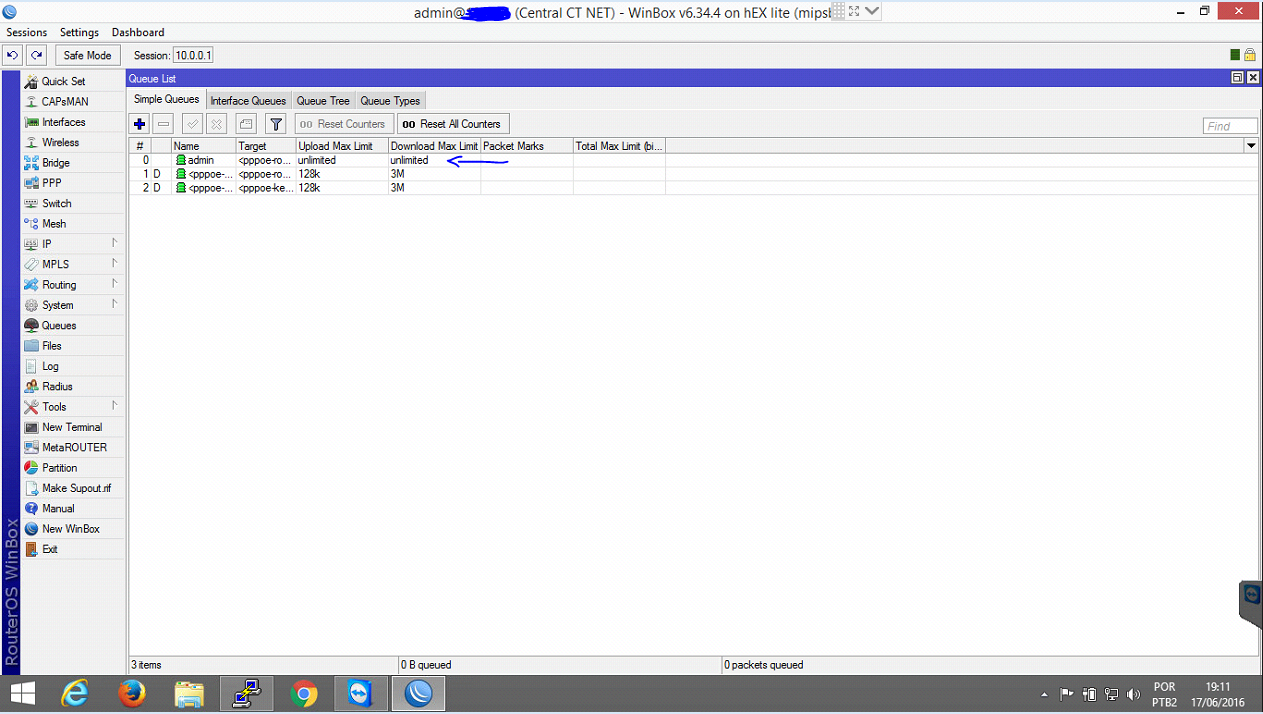
Task: Click the Session address field 10.0.0.1
Action: click(x=194, y=55)
